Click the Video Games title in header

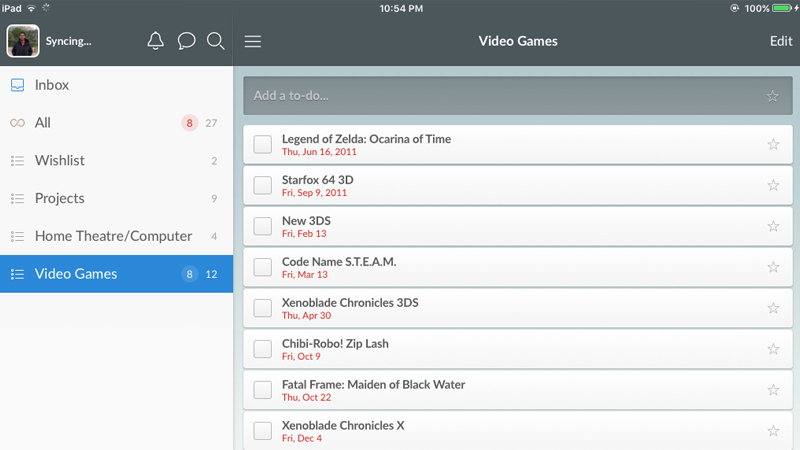tap(518, 41)
